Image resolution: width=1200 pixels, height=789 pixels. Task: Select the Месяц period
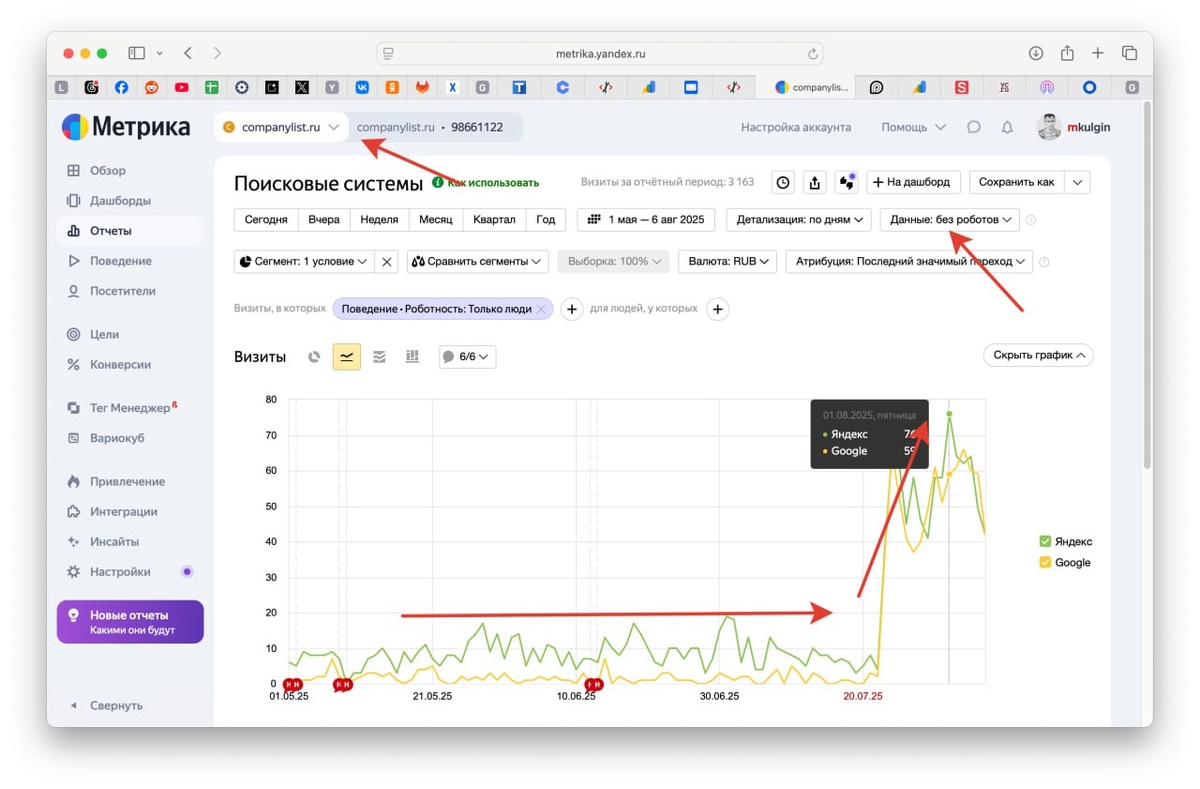click(435, 219)
